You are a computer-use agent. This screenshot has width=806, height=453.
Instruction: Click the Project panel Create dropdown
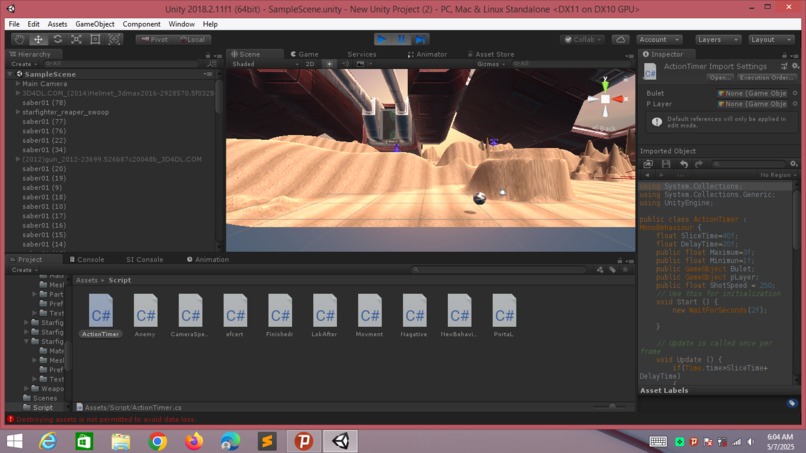pos(24,270)
